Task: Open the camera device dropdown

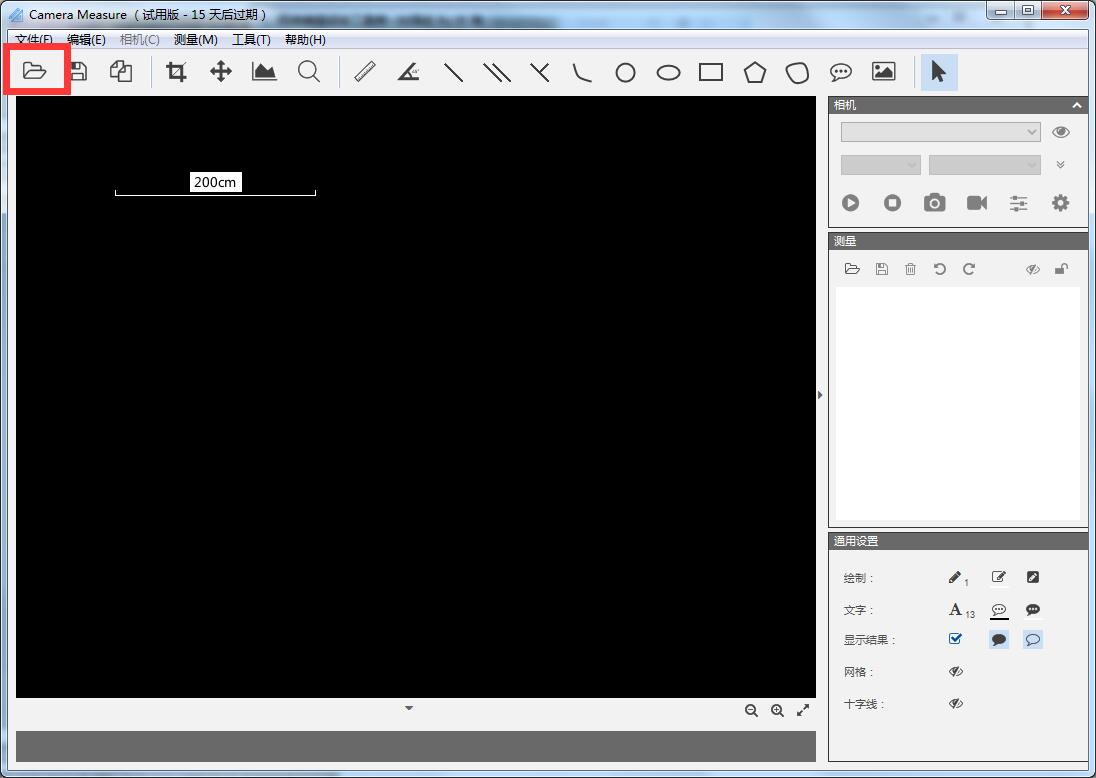Action: (940, 132)
